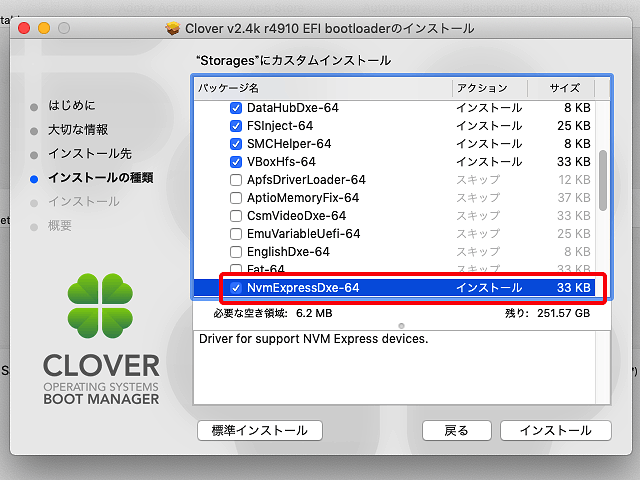The image size is (640, 480).
Task: Uncheck the VBoxHfs-64 checkbox
Action: click(x=236, y=162)
